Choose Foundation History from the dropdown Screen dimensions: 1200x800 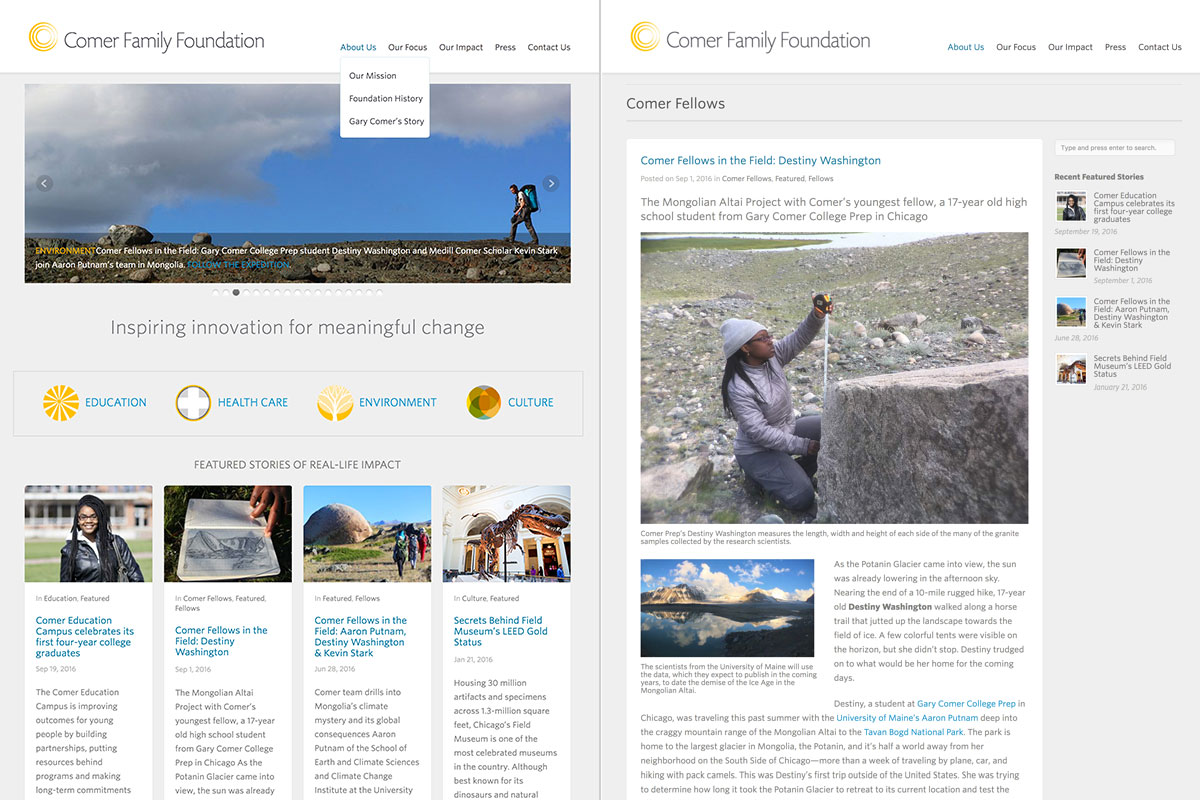pos(385,99)
